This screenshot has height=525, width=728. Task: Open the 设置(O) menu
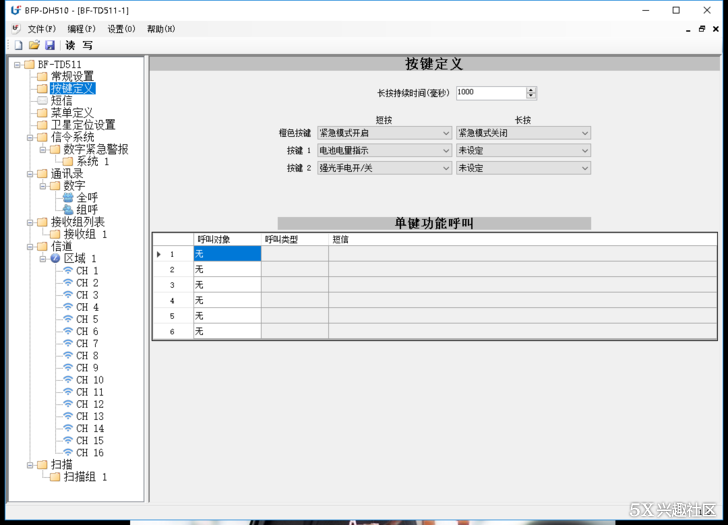[121, 29]
